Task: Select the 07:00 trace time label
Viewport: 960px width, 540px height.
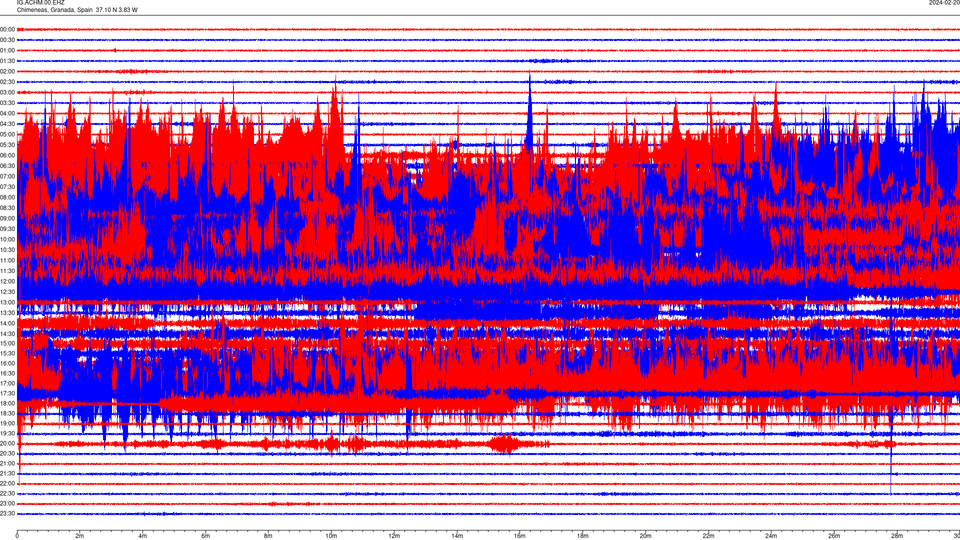Action: click(7, 176)
